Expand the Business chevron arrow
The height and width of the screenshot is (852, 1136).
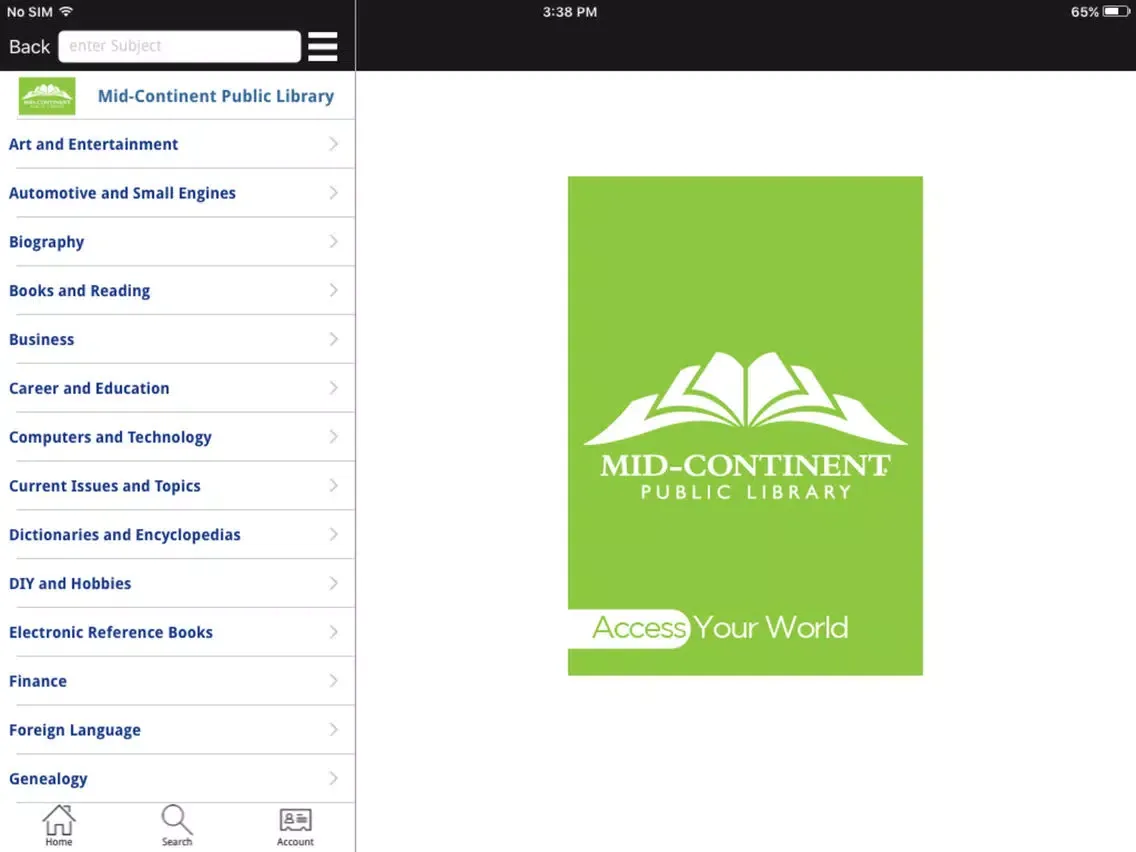(x=333, y=339)
